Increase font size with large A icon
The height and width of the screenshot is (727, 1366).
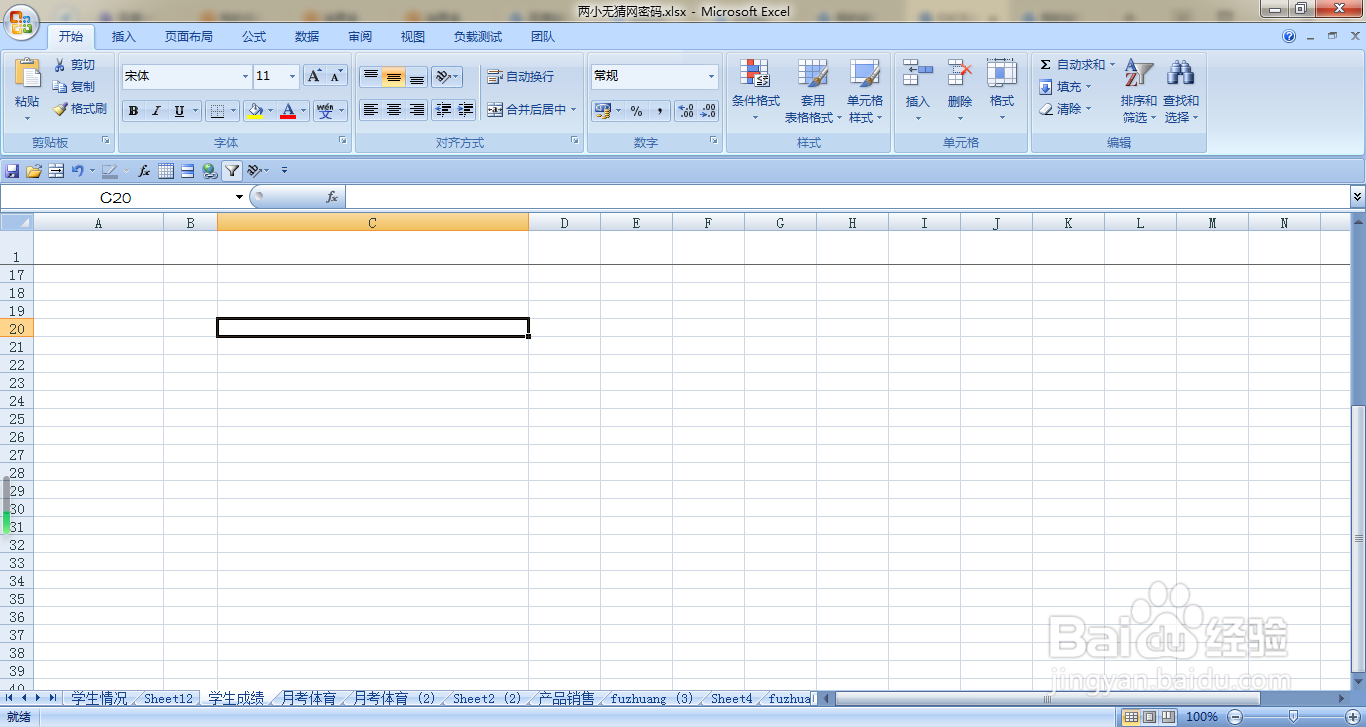coord(314,76)
